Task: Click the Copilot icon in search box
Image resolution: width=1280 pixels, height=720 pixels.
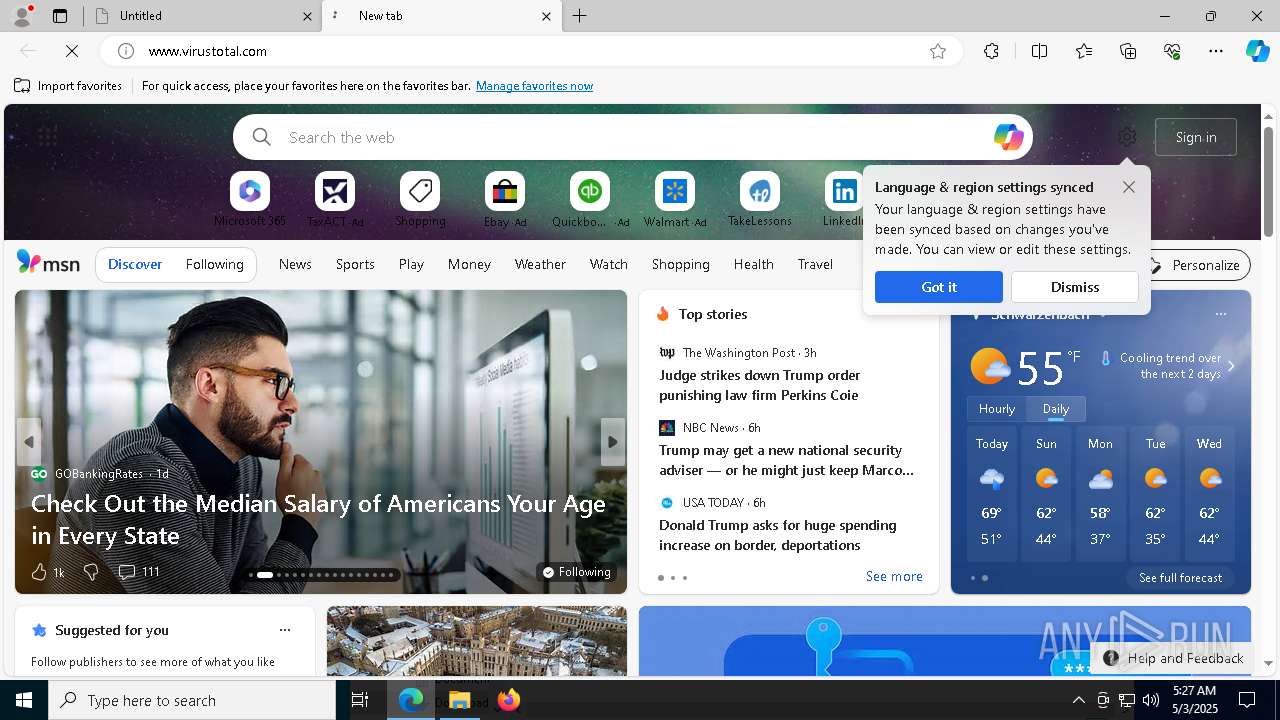Action: (x=1008, y=137)
